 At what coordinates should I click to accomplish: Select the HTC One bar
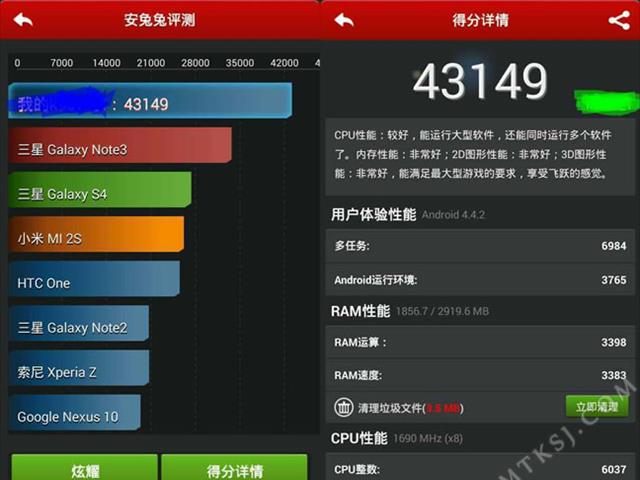(x=94, y=279)
